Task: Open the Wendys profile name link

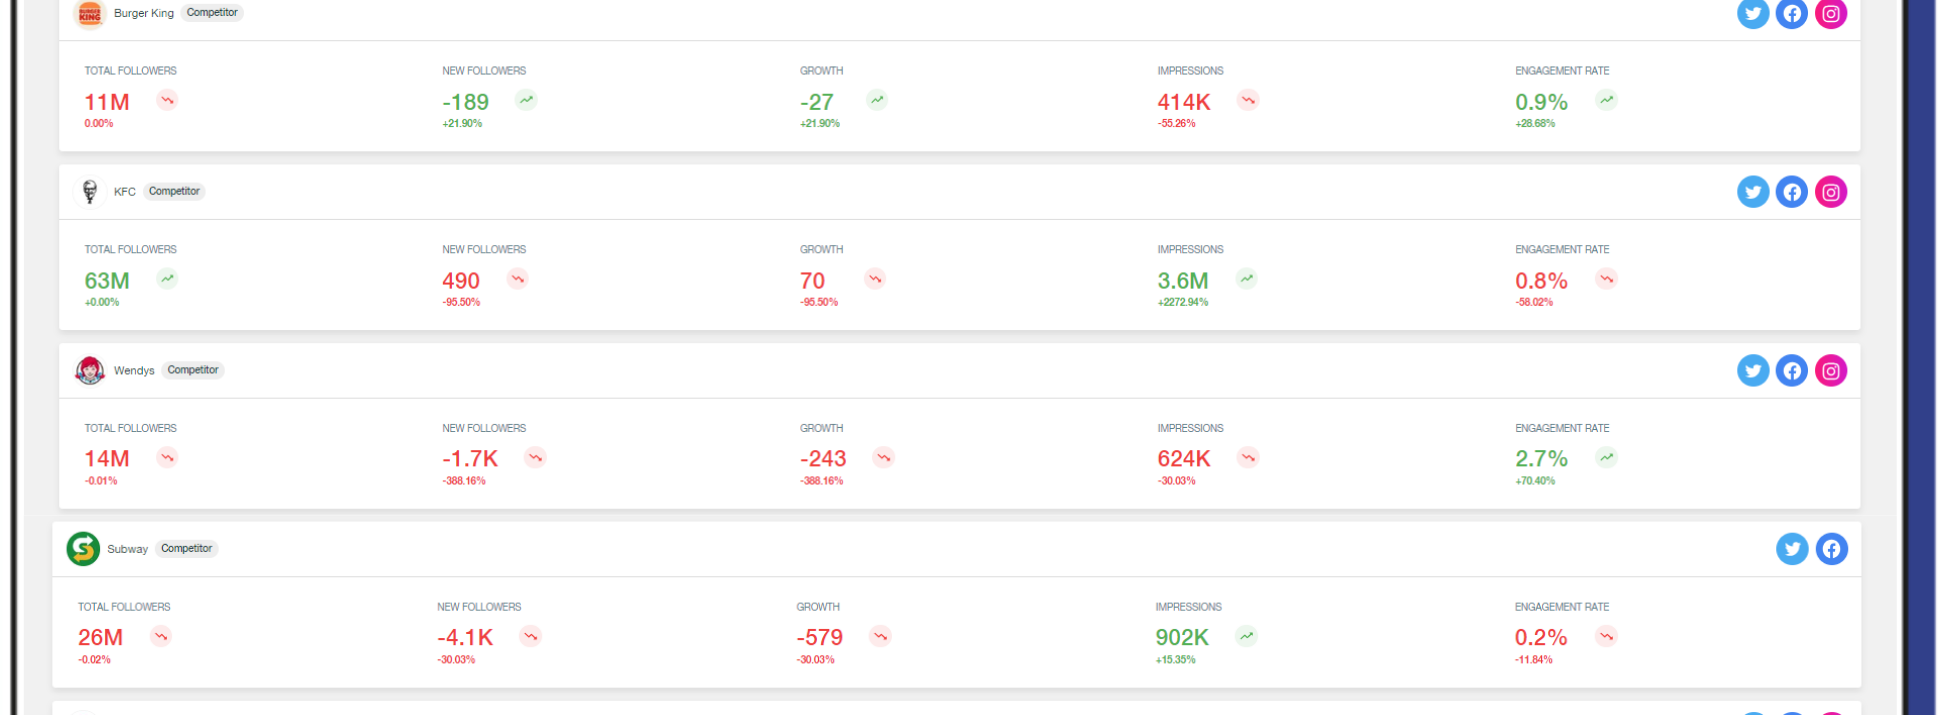Action: (x=134, y=371)
